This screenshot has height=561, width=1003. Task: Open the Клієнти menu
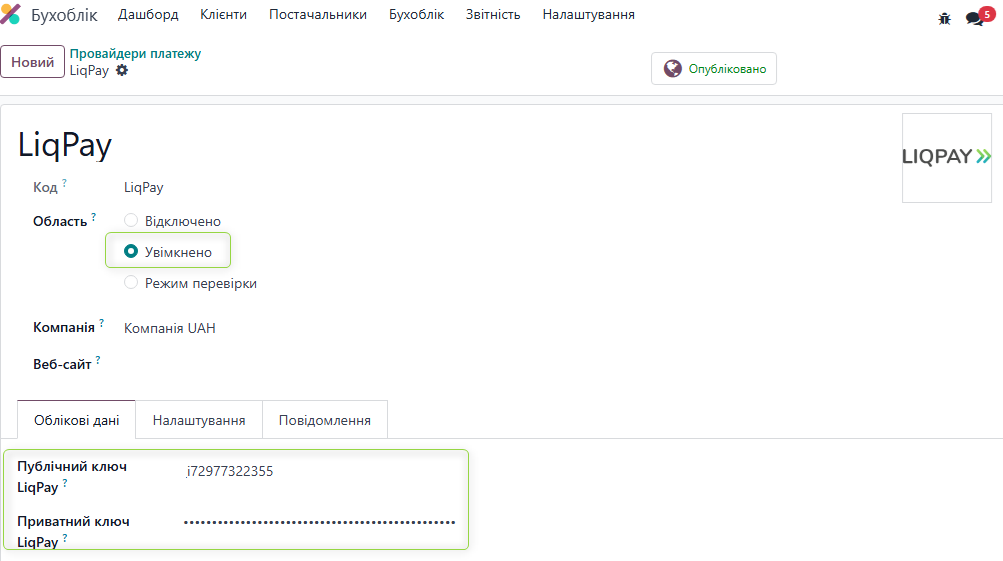point(223,15)
